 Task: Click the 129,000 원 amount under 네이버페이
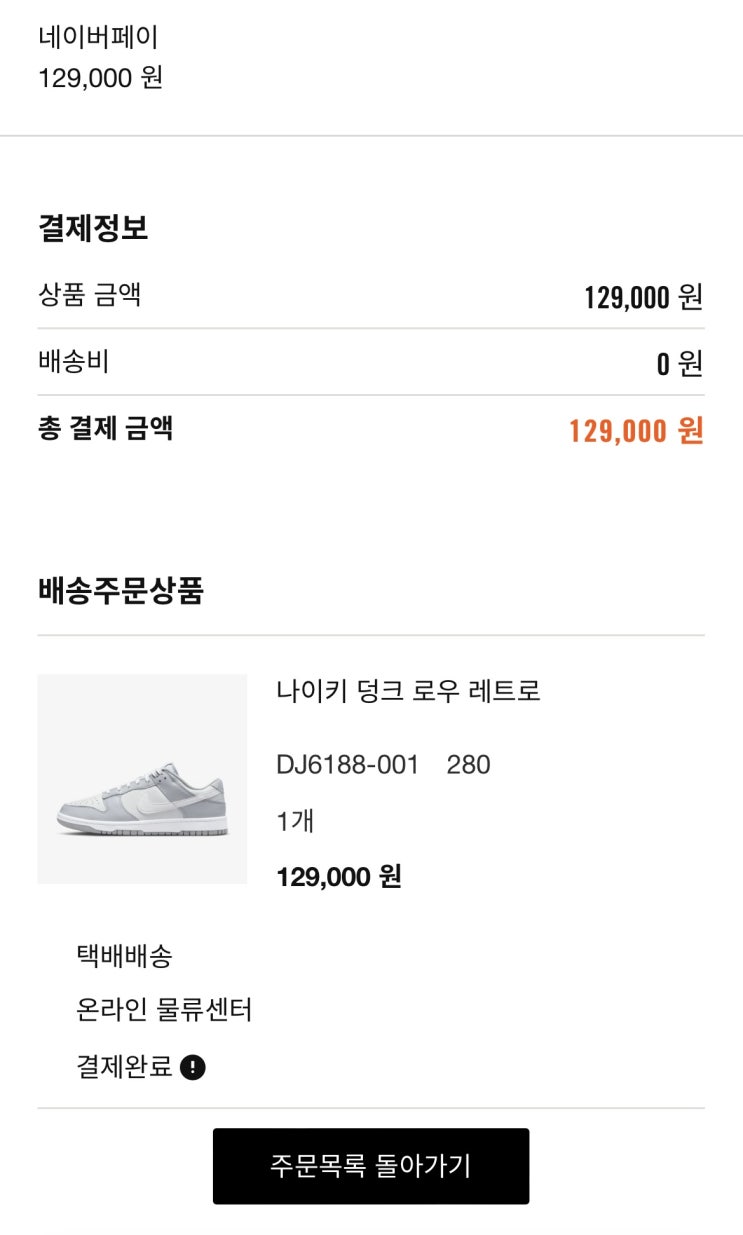pos(100,78)
